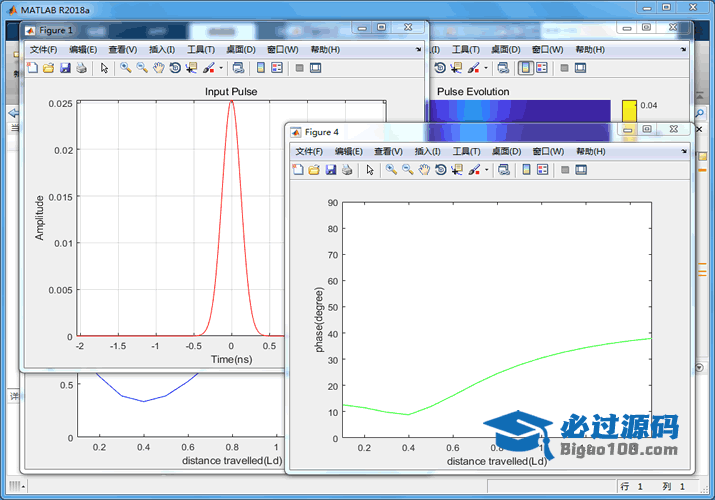Activate Data Cursor tool in Figure 4
This screenshot has width=715, height=500.
coord(456,170)
